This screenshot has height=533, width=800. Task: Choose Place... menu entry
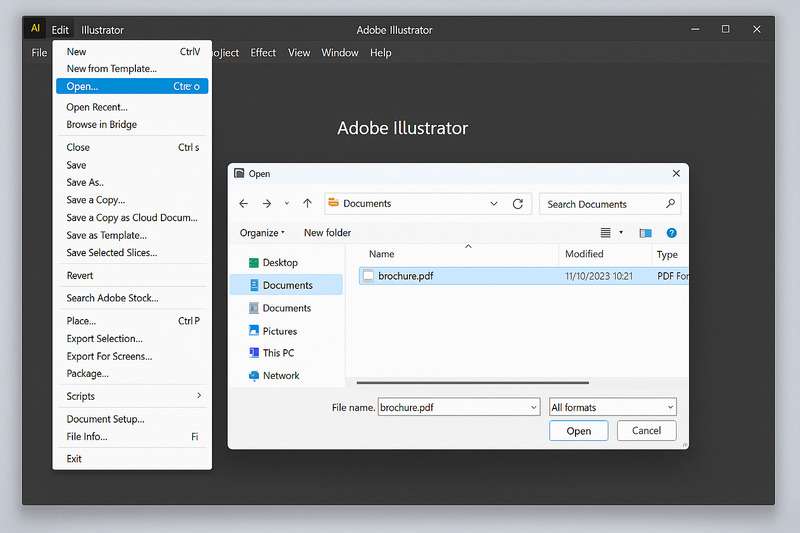(132, 321)
